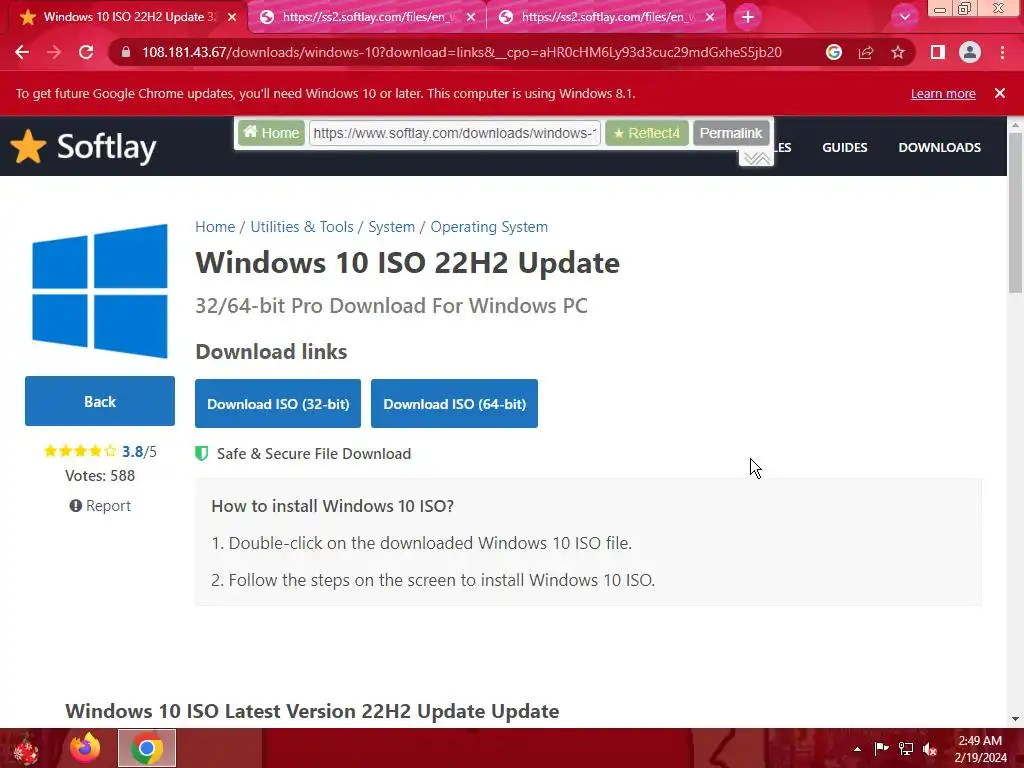Click the Votes: 588 text

point(100,475)
